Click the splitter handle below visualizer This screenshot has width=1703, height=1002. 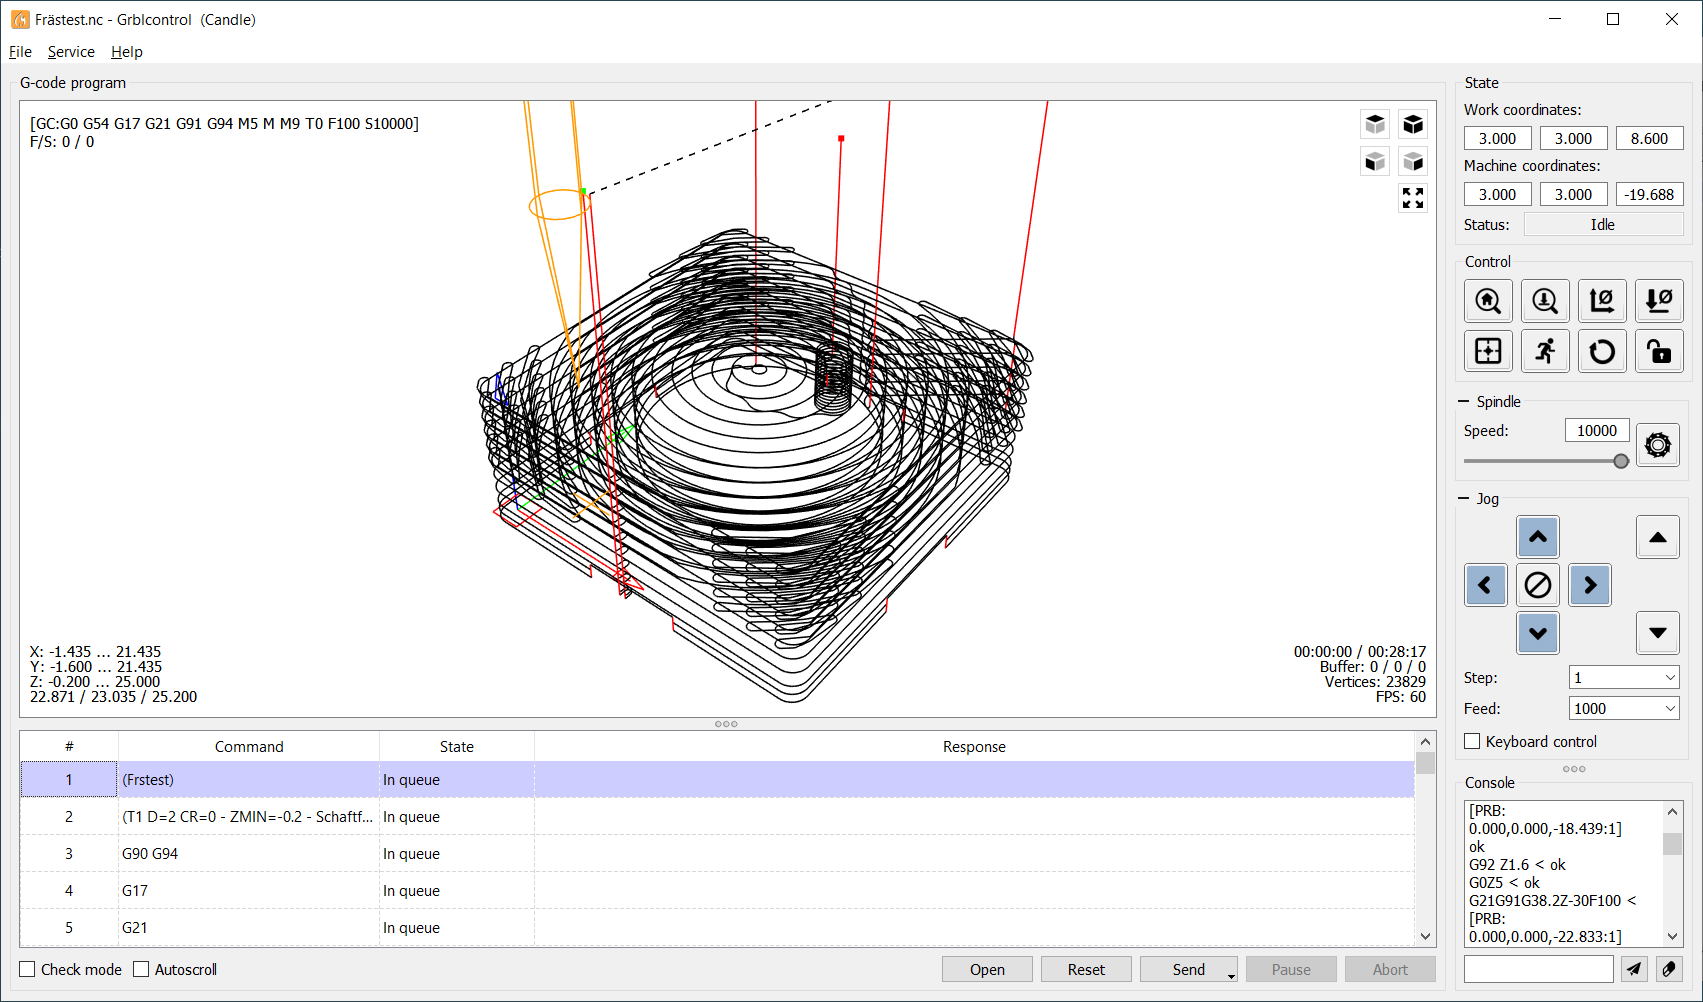pyautogui.click(x=727, y=724)
